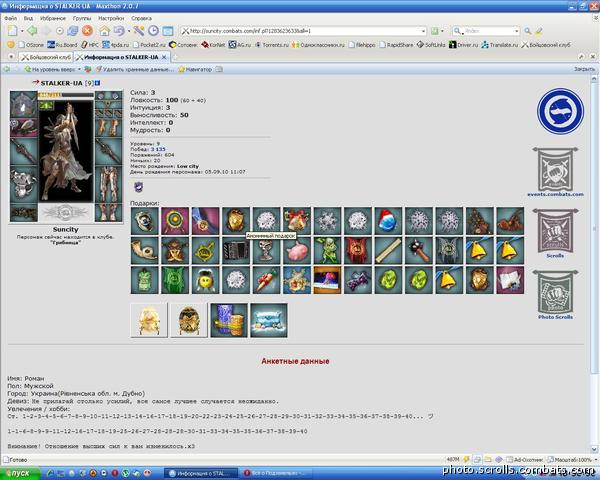600x480 pixels.
Task: Select the pink pig gift icon
Action: [297, 250]
